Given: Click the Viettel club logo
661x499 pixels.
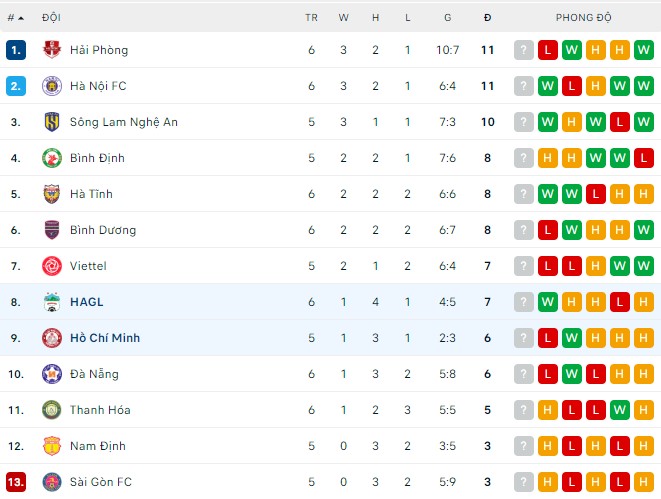Looking at the screenshot, I should [52, 266].
